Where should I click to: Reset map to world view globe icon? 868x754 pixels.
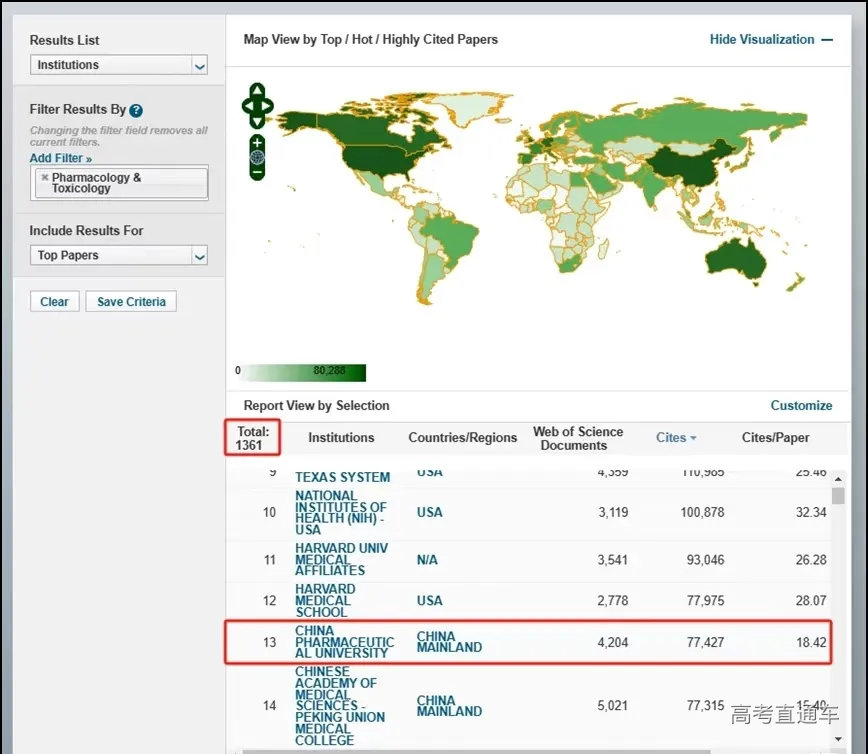257,158
